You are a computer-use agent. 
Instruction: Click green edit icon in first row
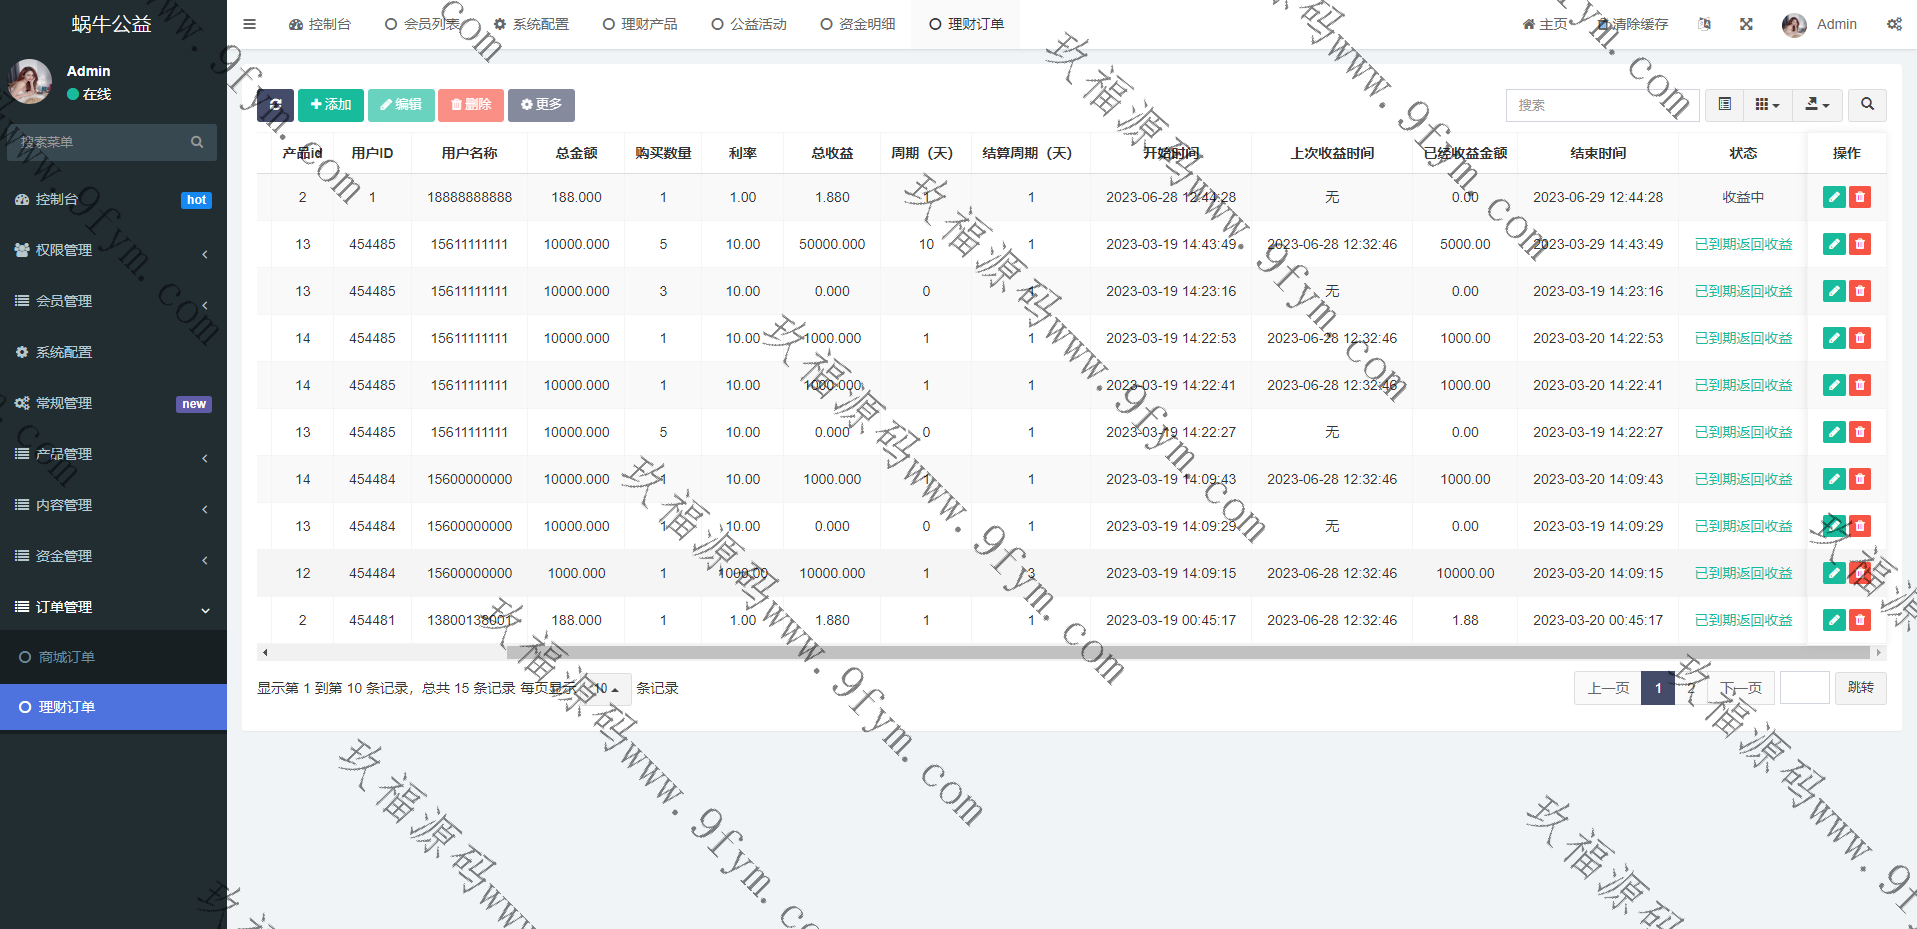pos(1834,197)
